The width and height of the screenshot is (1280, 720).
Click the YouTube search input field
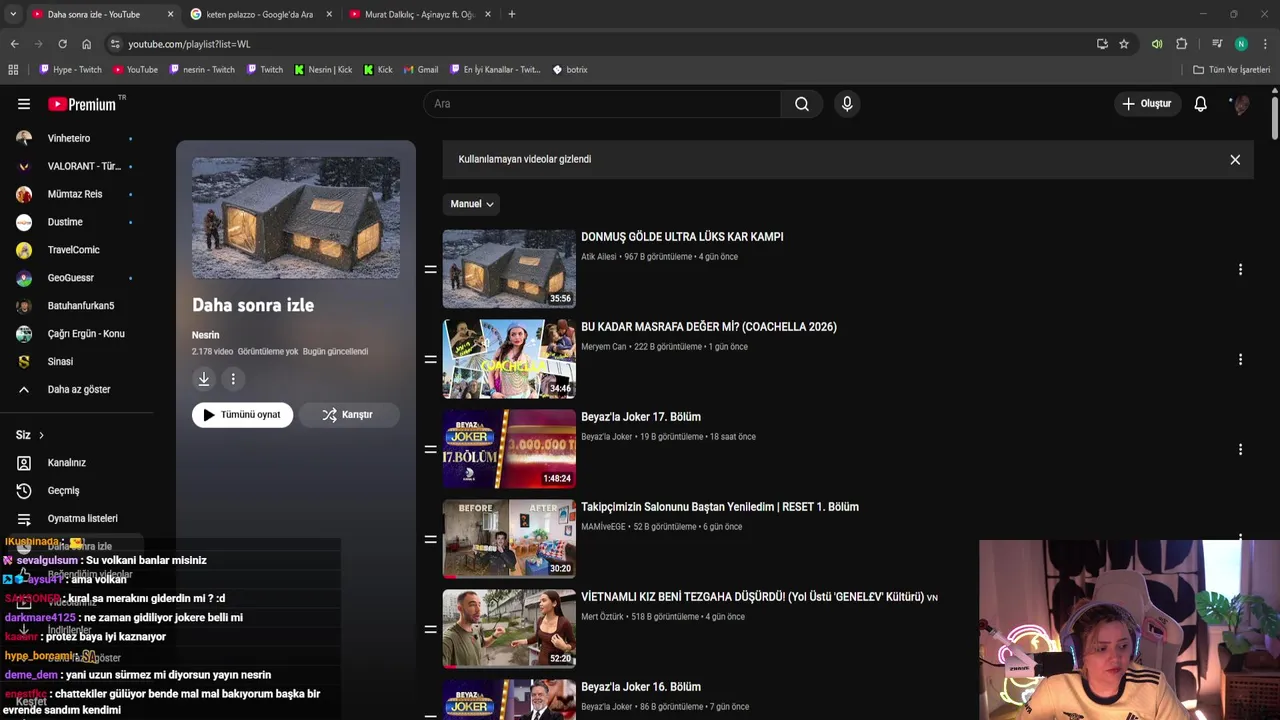point(602,104)
